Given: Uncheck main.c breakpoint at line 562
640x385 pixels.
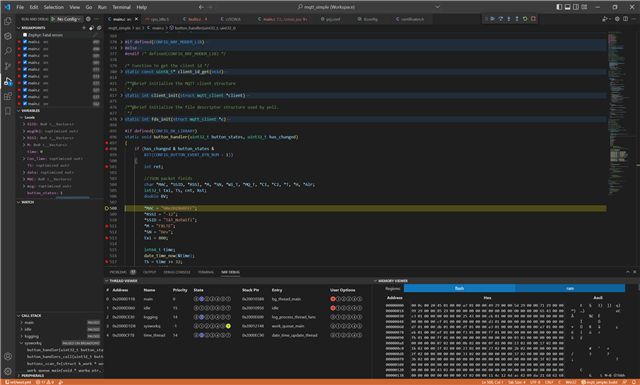Looking at the screenshot, I should pos(25,104).
